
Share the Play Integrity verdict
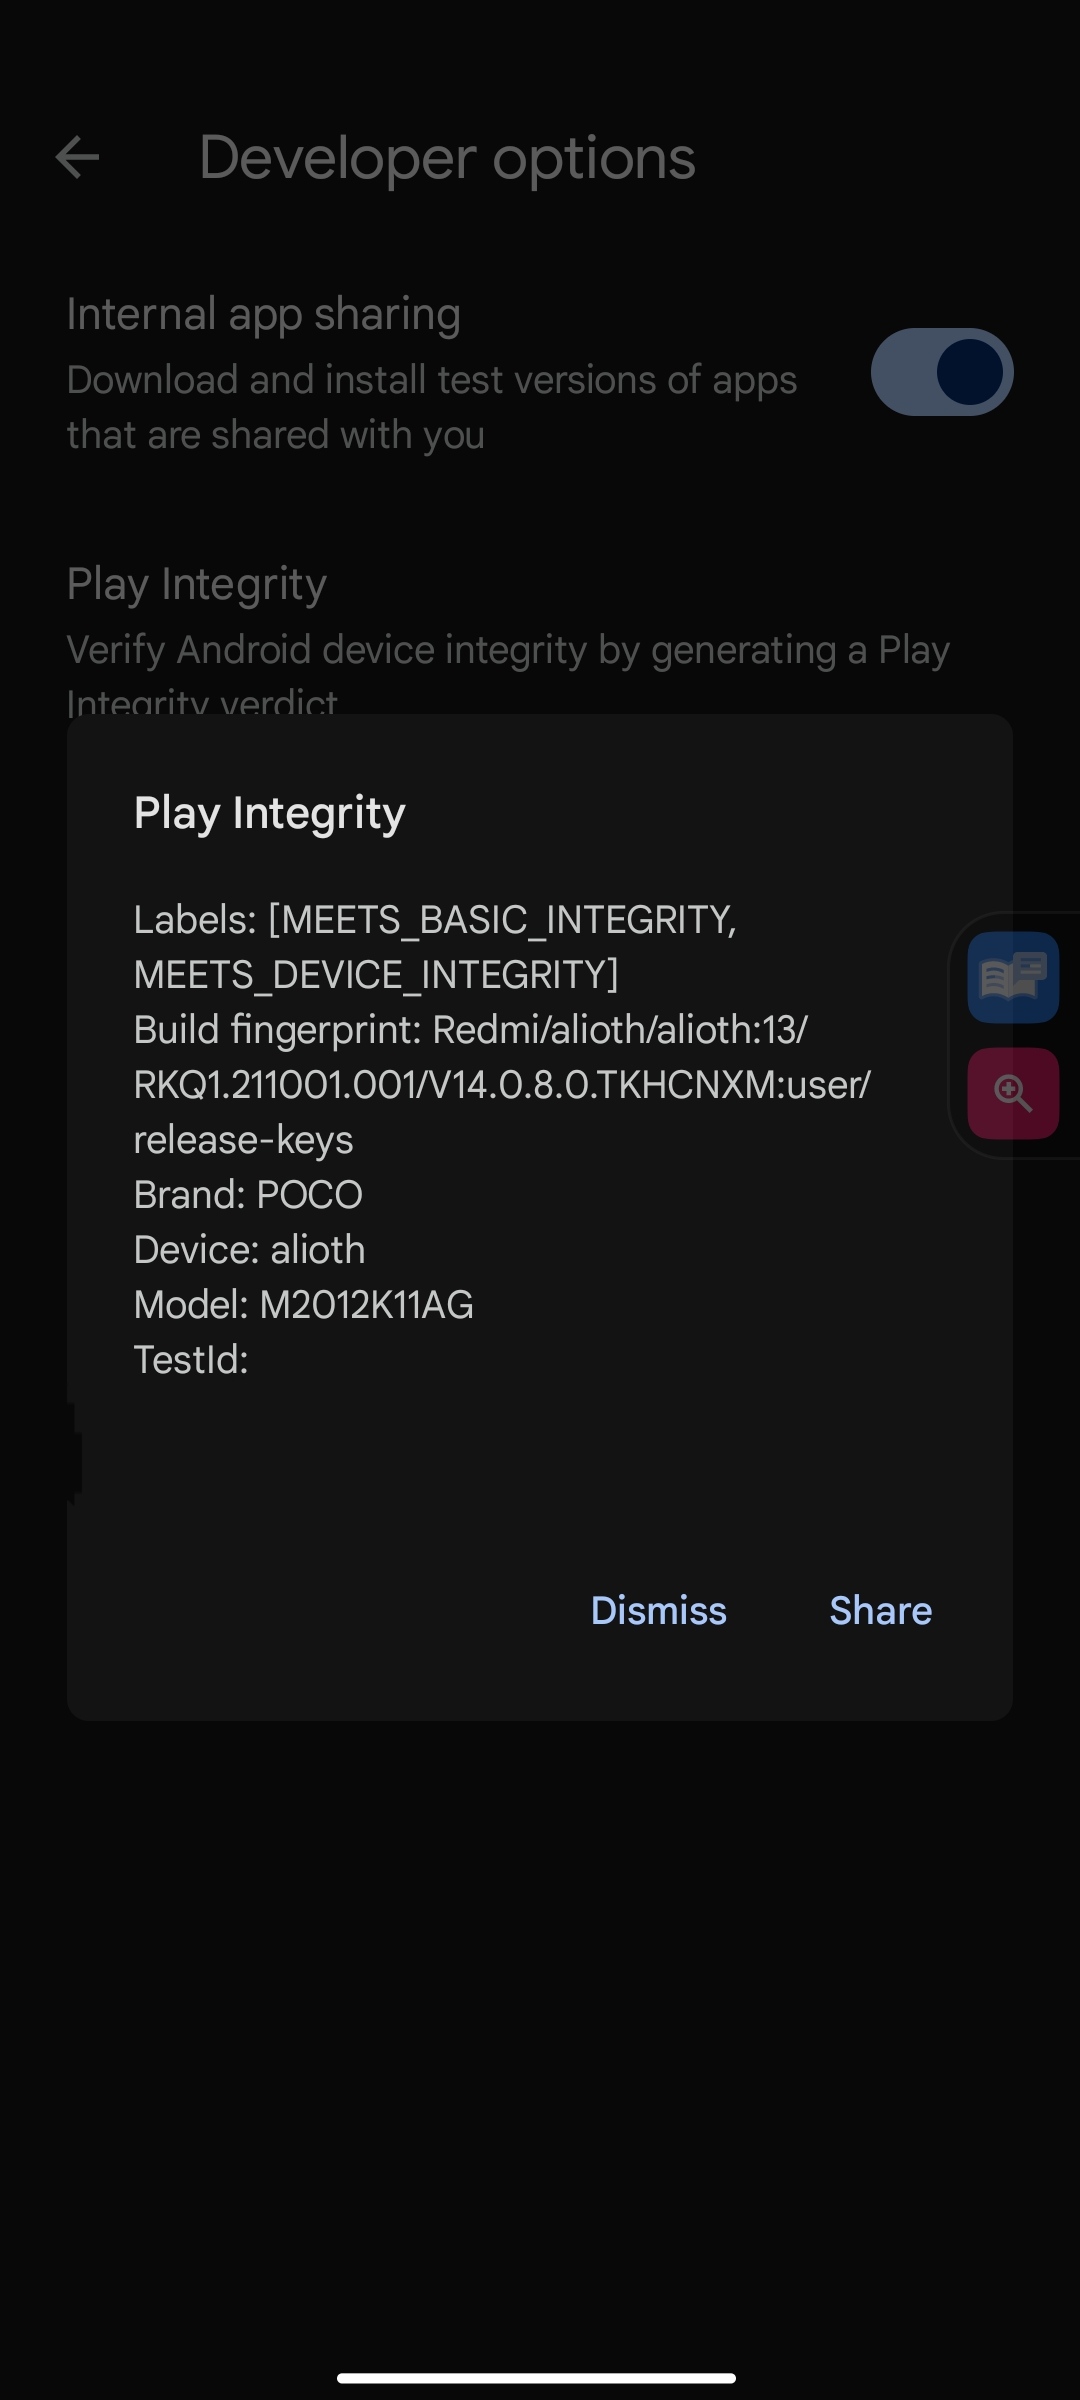(x=881, y=1610)
